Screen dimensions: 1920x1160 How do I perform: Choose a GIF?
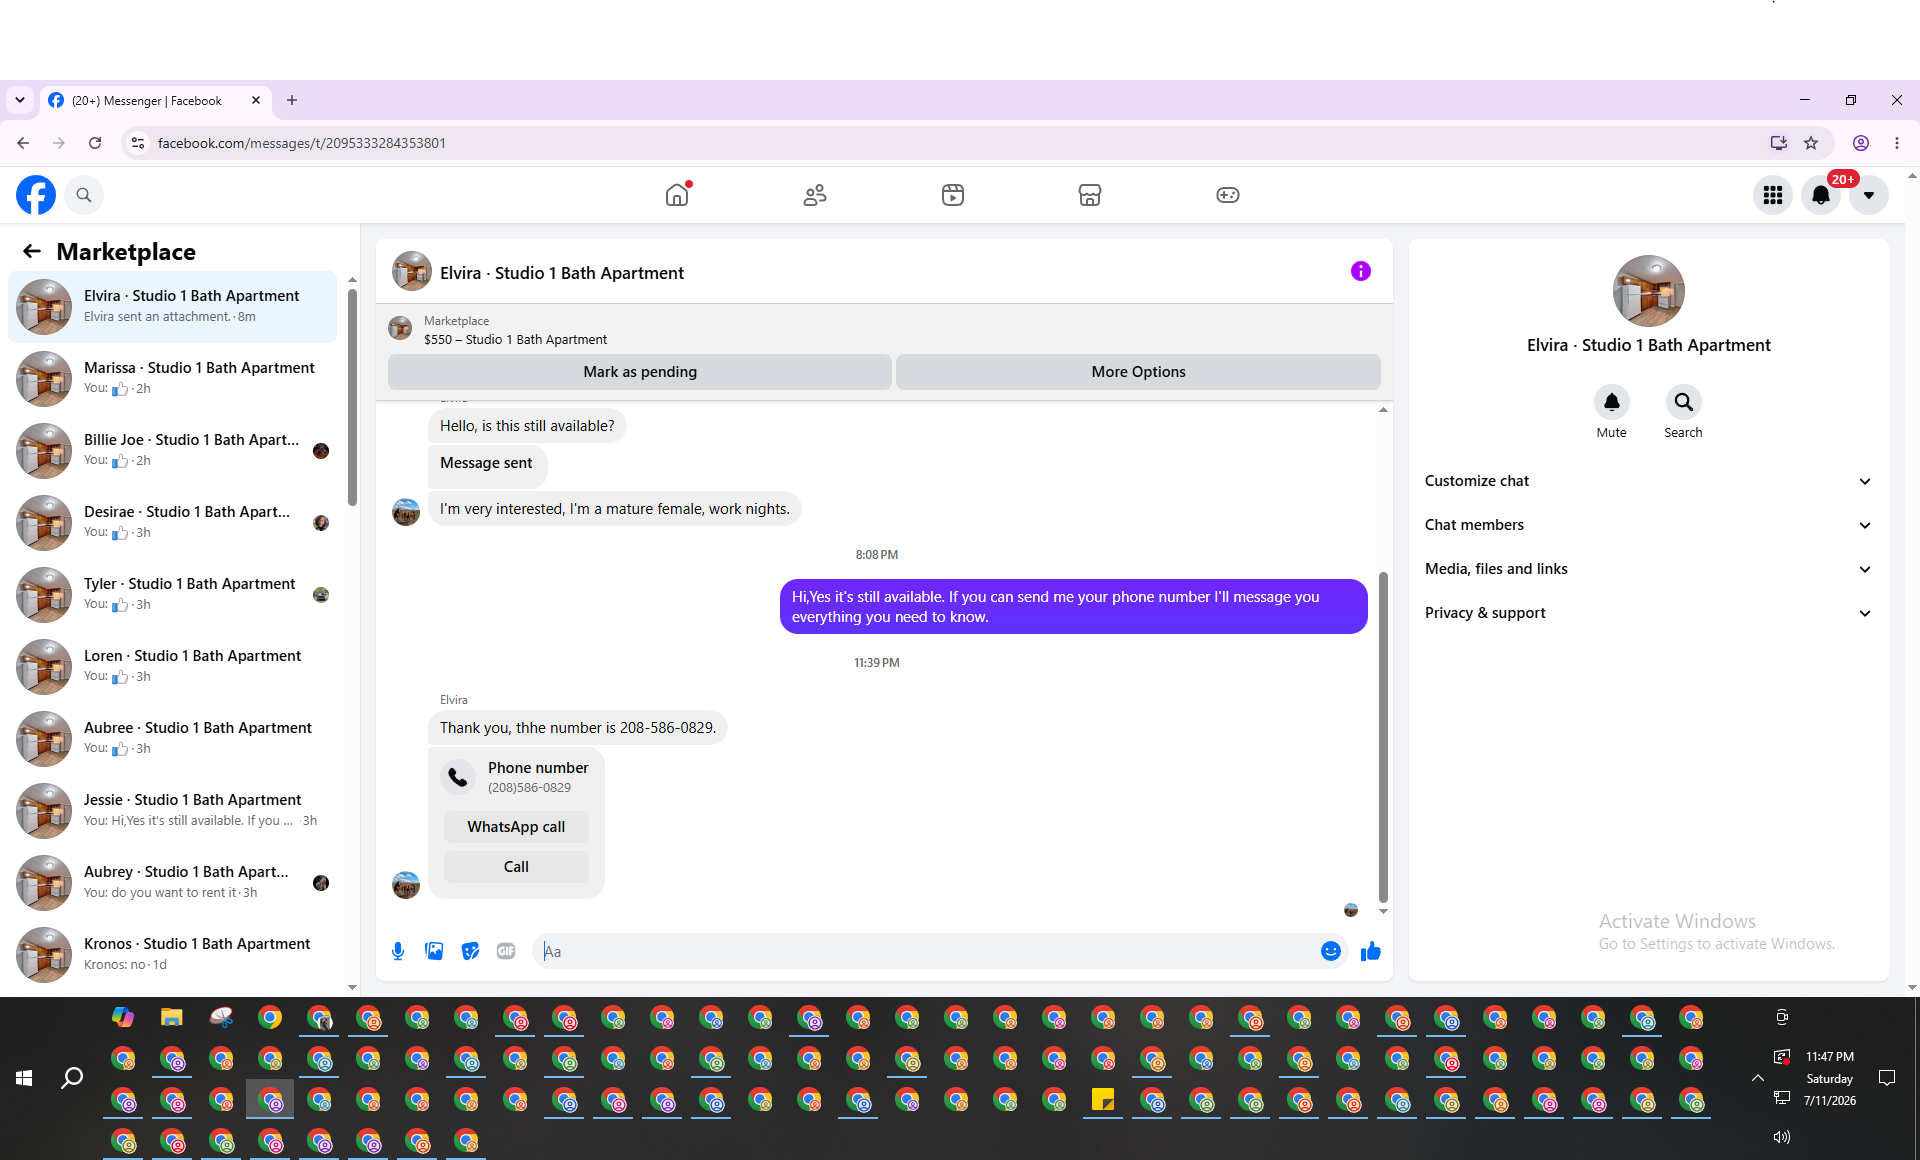click(506, 951)
